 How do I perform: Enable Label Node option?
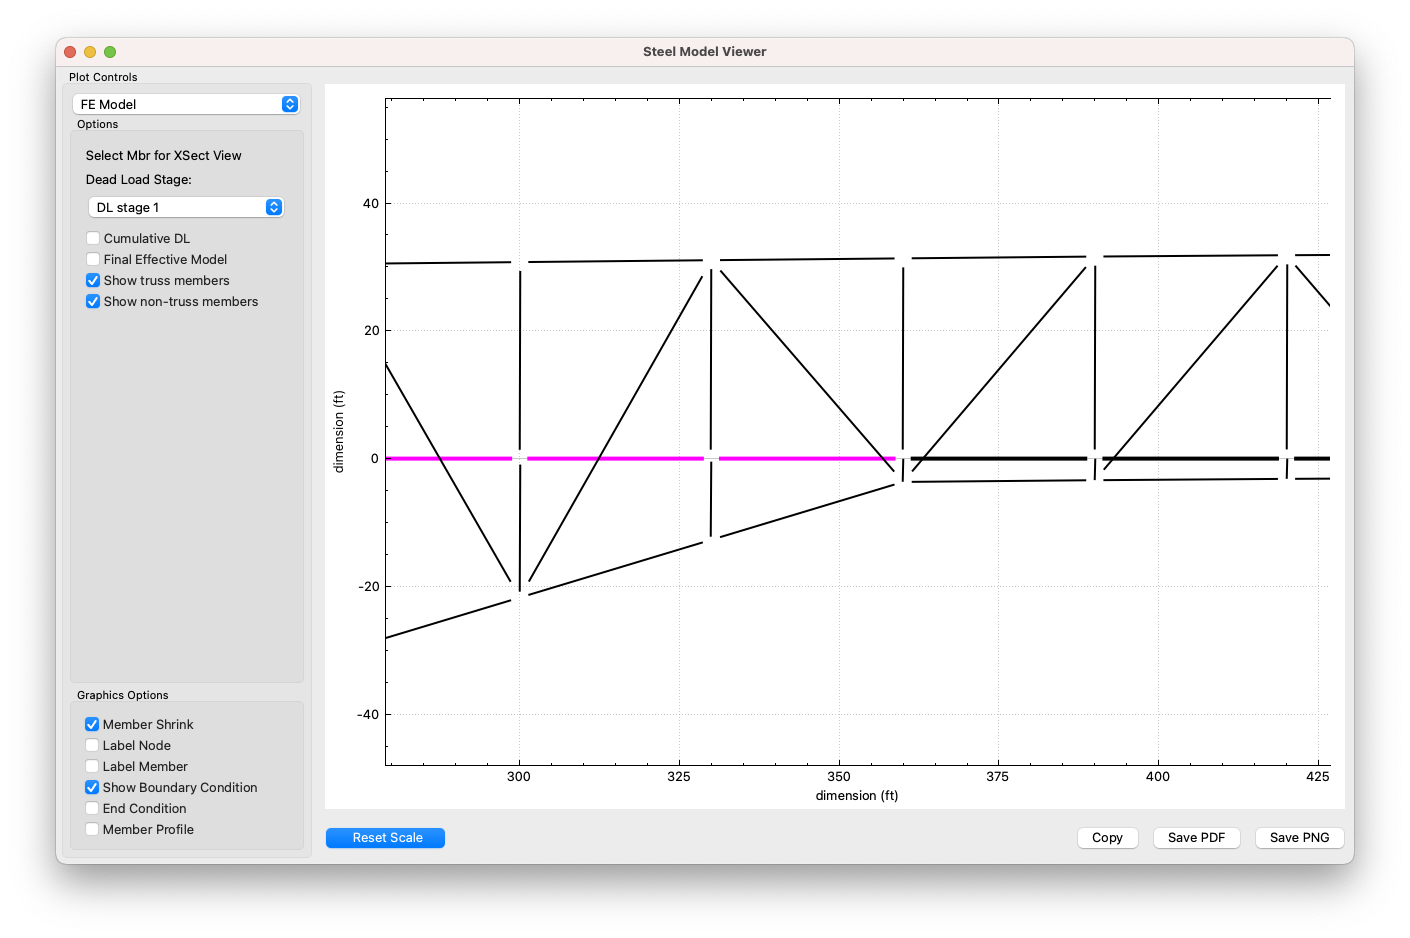click(x=92, y=745)
